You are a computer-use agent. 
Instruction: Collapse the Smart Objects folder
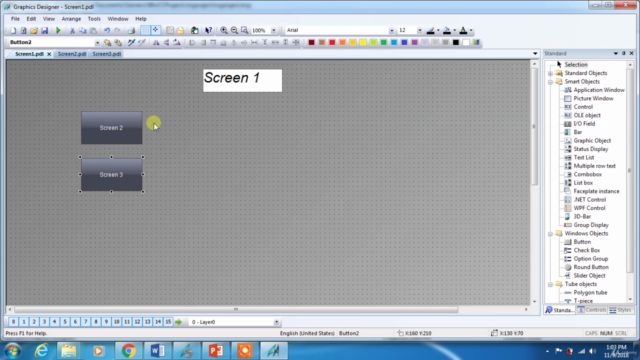click(x=550, y=82)
